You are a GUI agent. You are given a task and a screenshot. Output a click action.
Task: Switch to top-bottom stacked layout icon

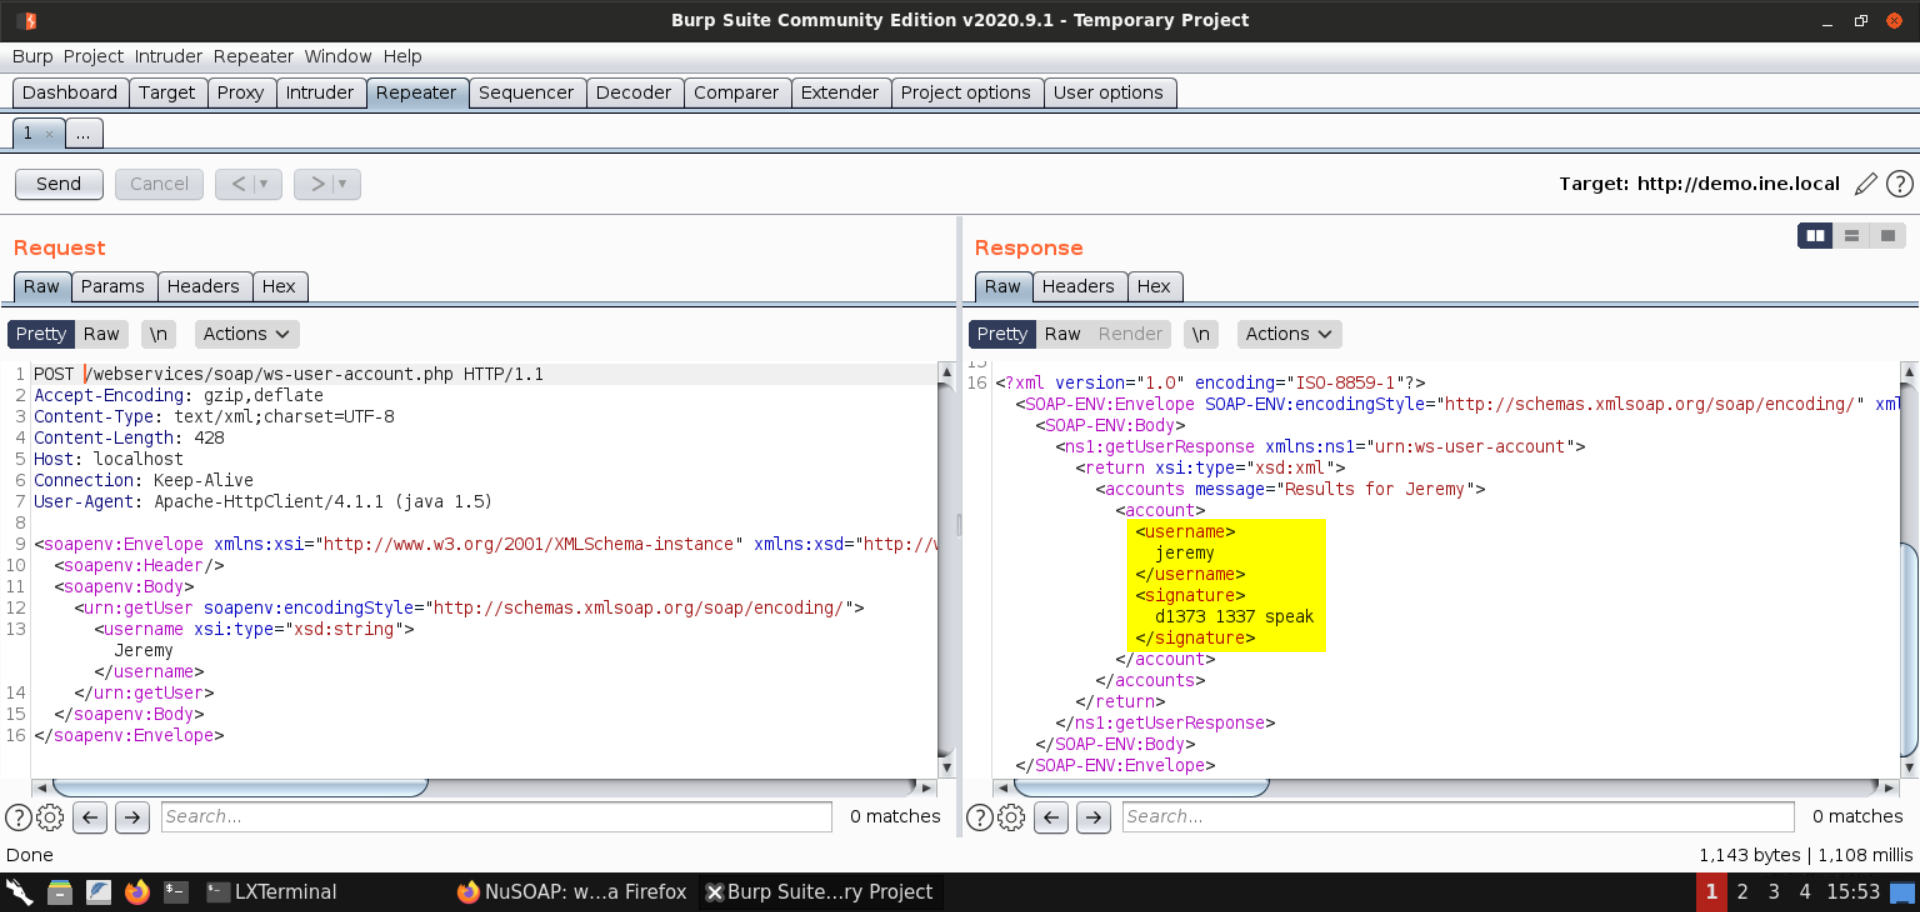pyautogui.click(x=1851, y=236)
